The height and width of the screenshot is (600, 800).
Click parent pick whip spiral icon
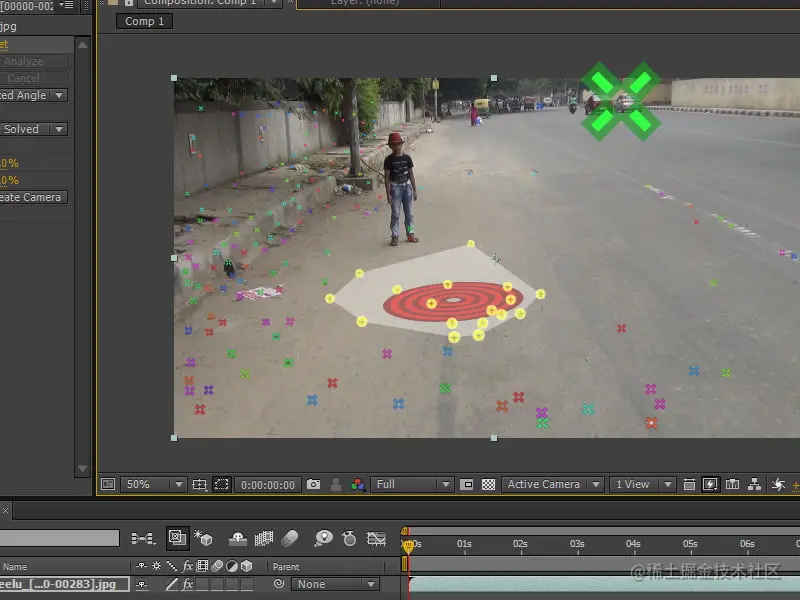point(279,584)
